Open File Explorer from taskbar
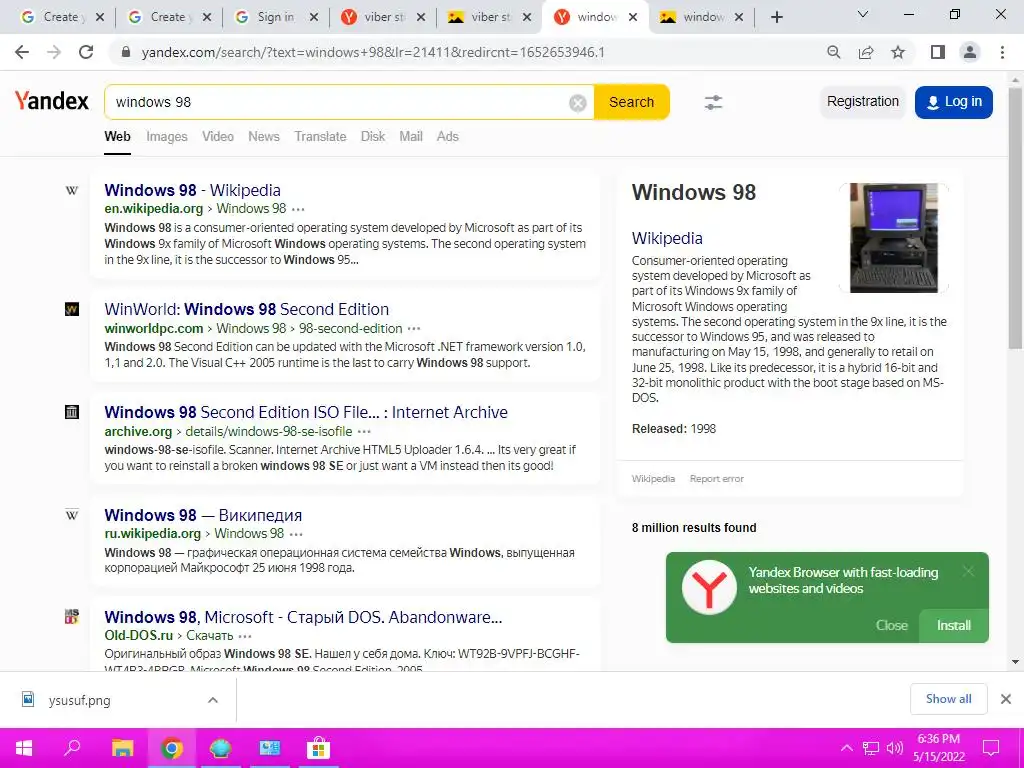 point(122,748)
